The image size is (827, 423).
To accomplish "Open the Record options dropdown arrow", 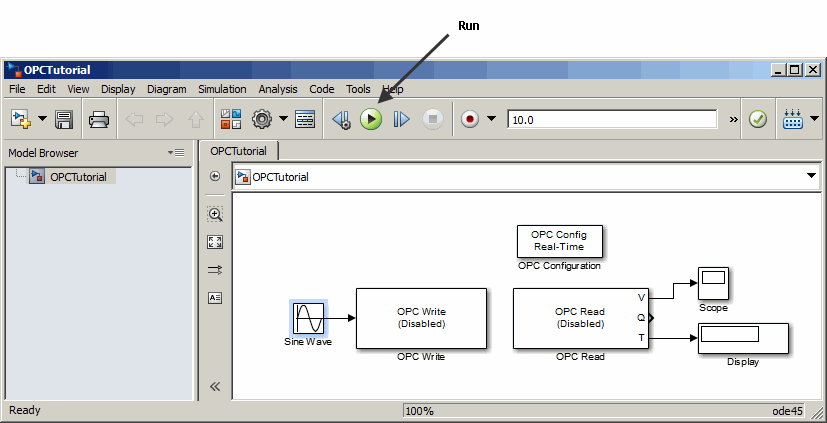I will pyautogui.click(x=491, y=119).
